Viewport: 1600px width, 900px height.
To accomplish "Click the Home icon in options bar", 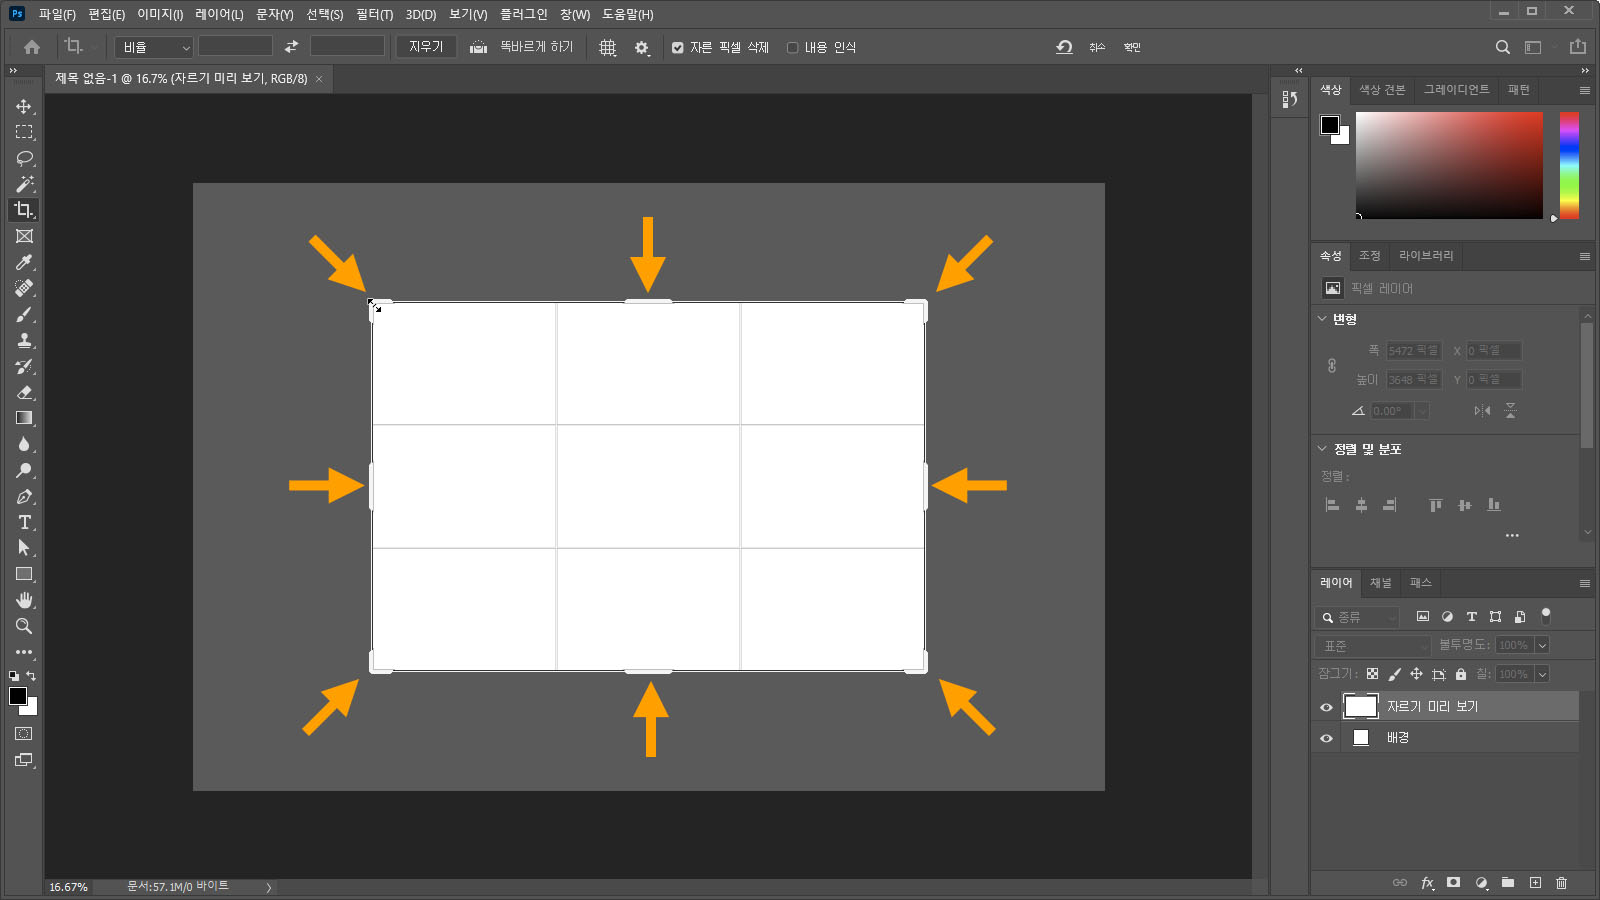I will tap(32, 47).
